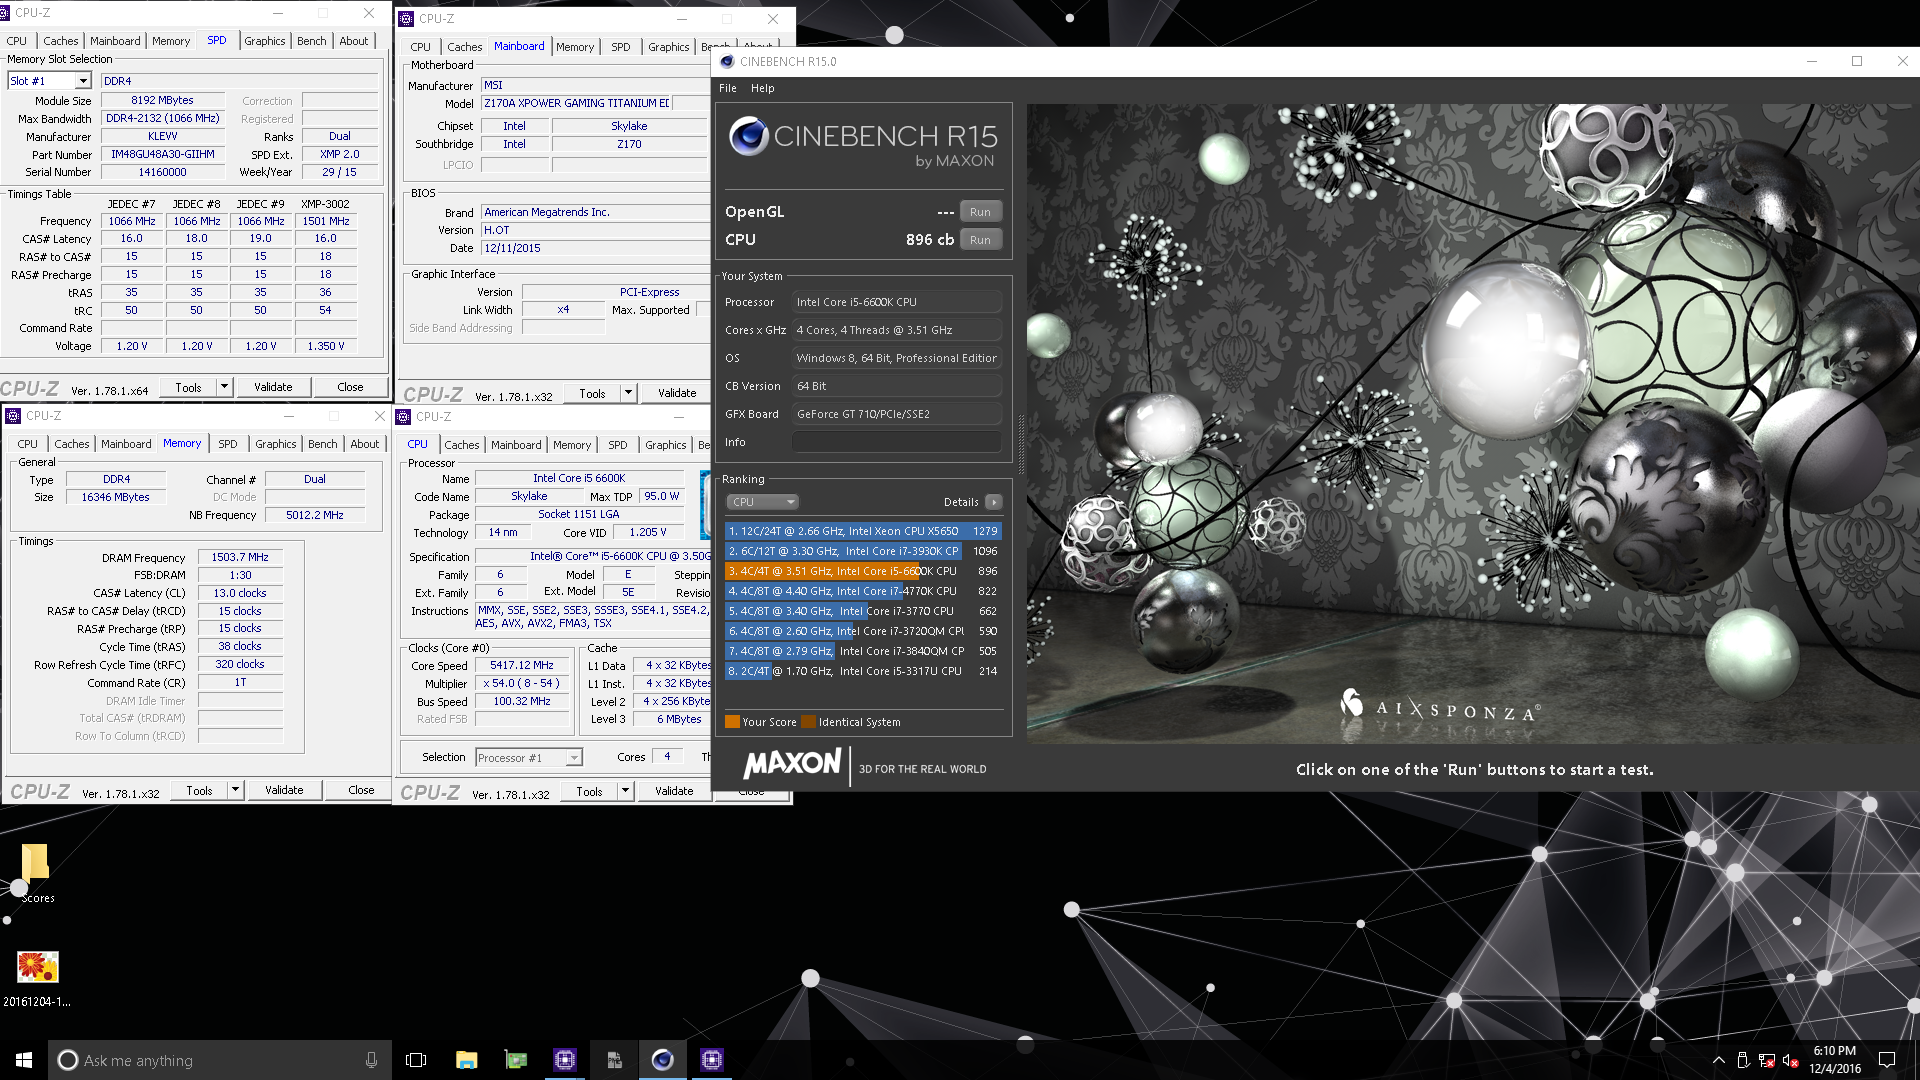This screenshot has height=1080, width=1920.
Task: Open Tools dropdown arrow in SPD CPU-Z window
Action: (224, 387)
